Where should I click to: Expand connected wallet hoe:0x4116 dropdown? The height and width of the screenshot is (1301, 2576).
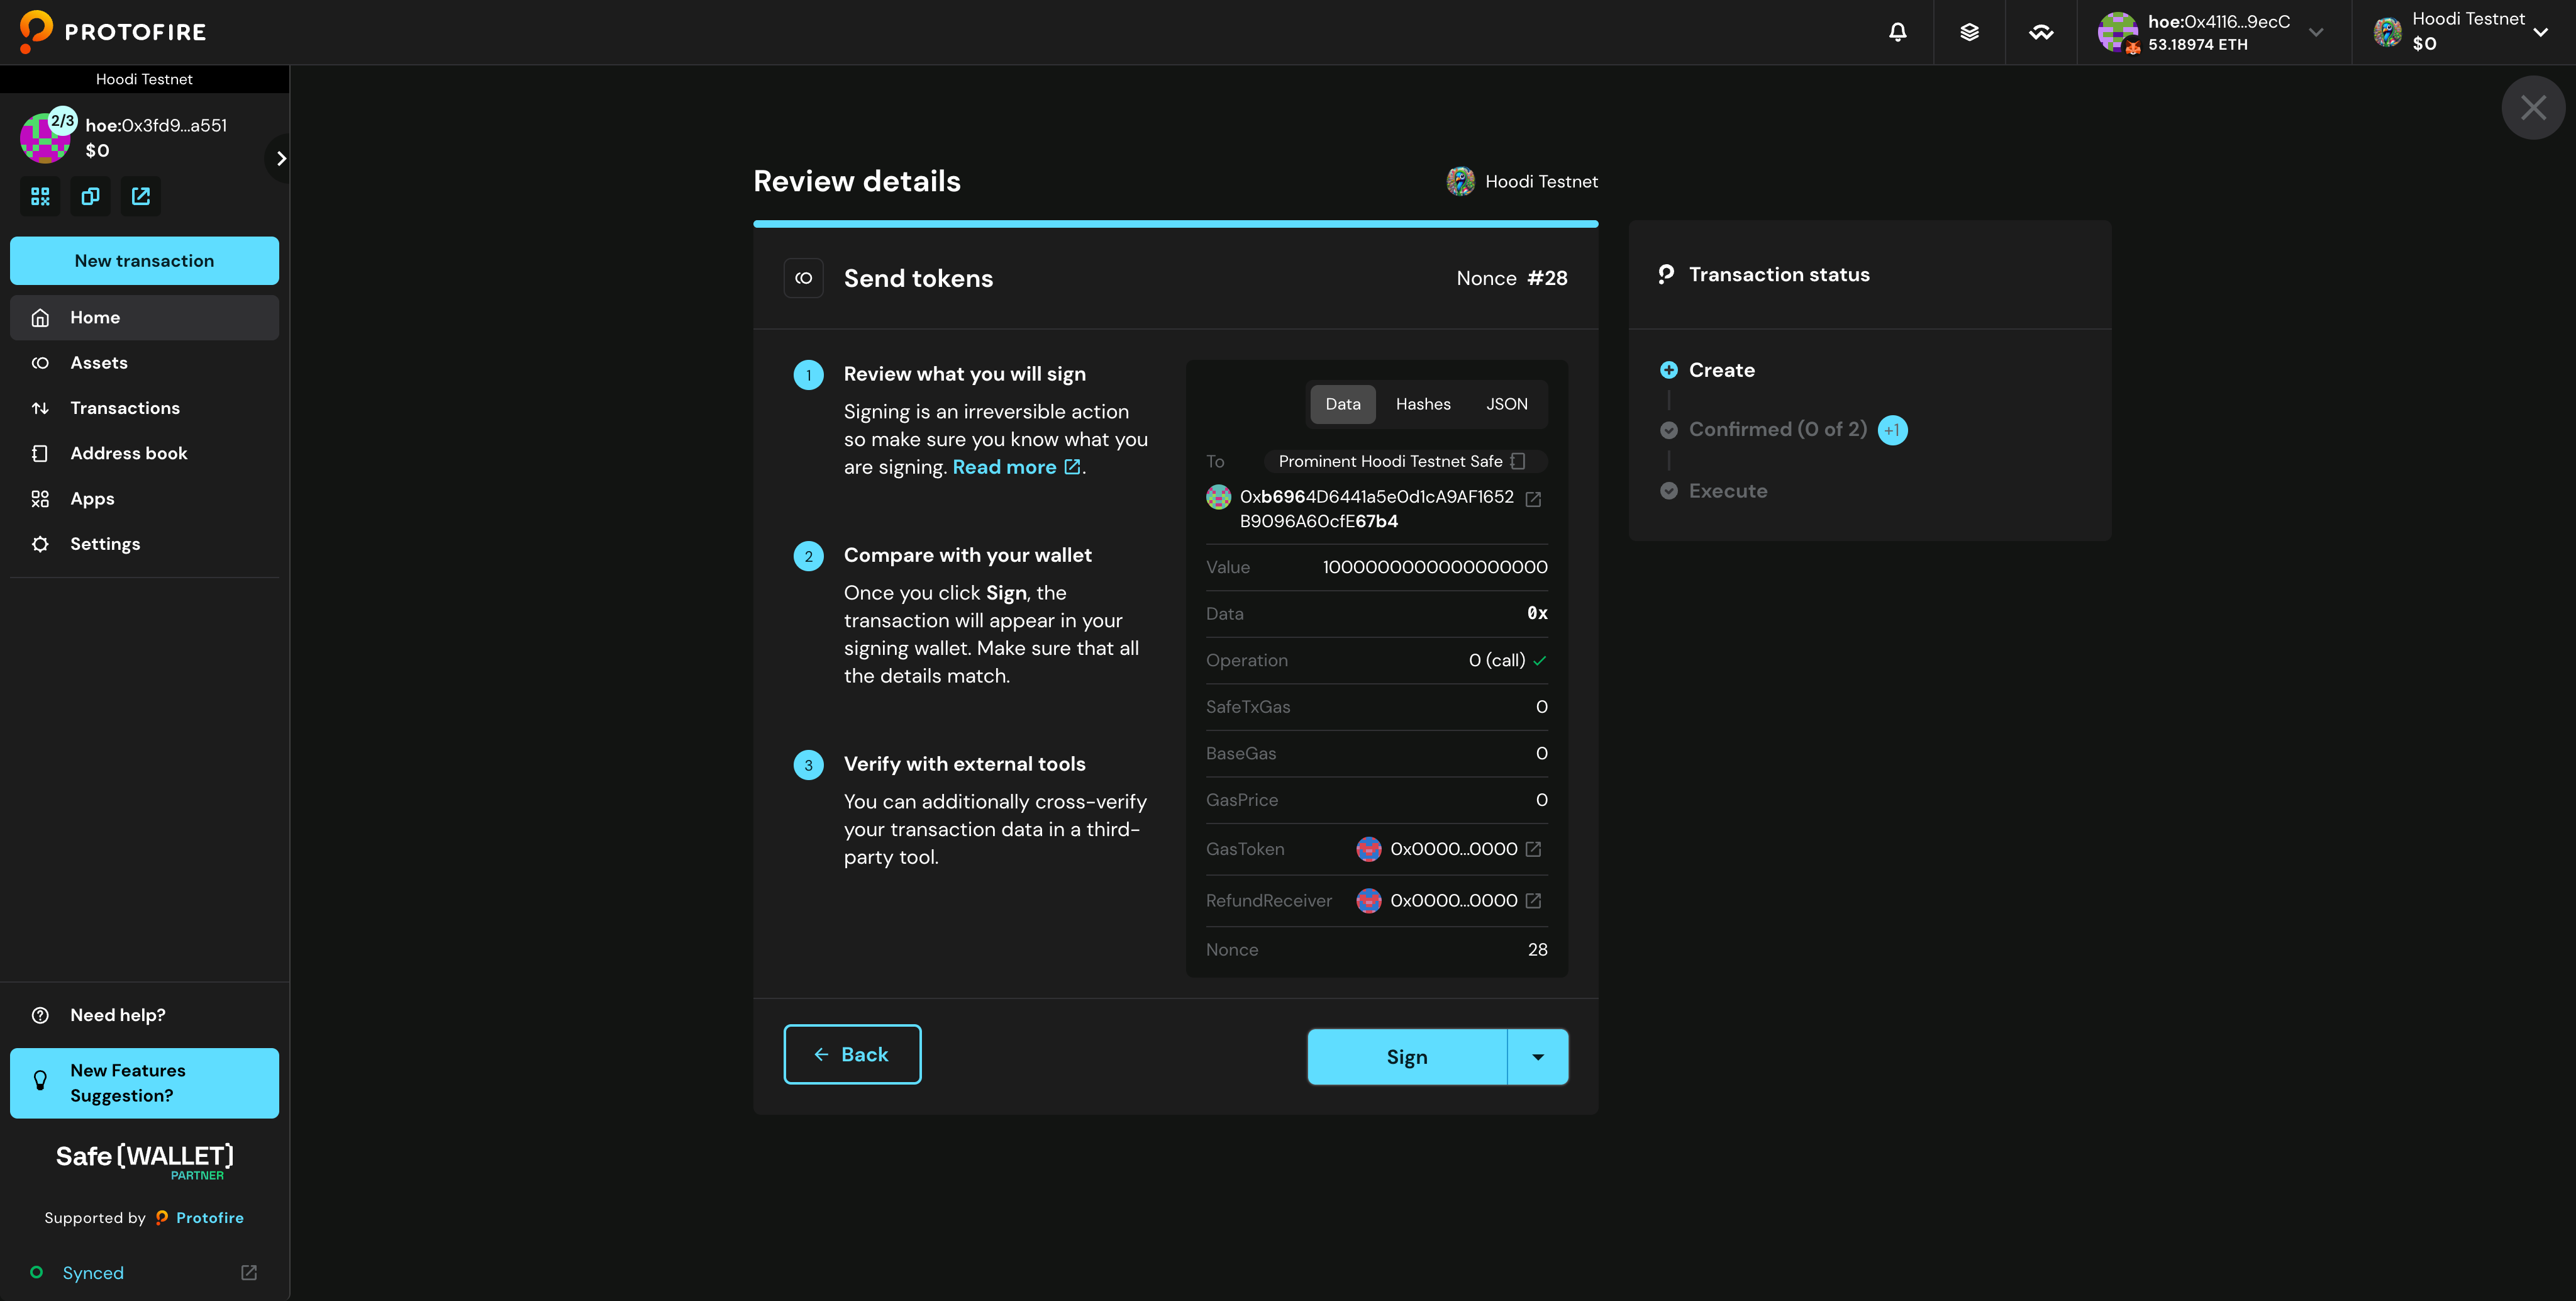click(2315, 32)
